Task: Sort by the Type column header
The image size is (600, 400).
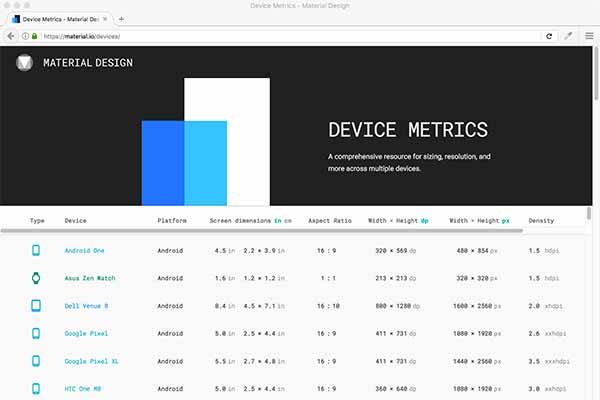Action: click(37, 220)
